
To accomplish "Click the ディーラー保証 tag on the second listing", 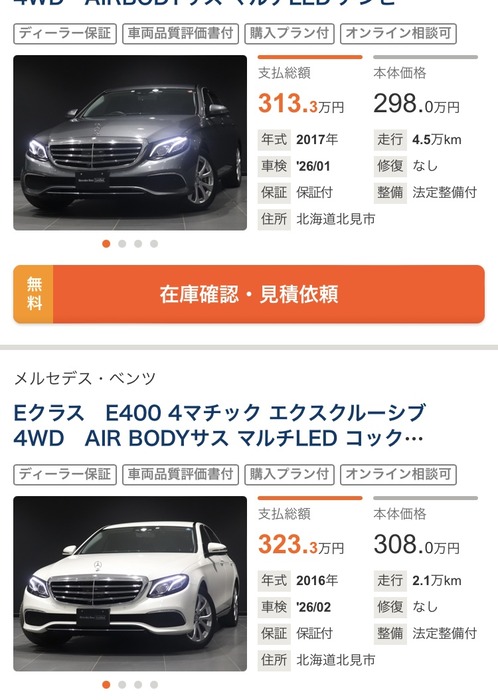I will pos(65,475).
